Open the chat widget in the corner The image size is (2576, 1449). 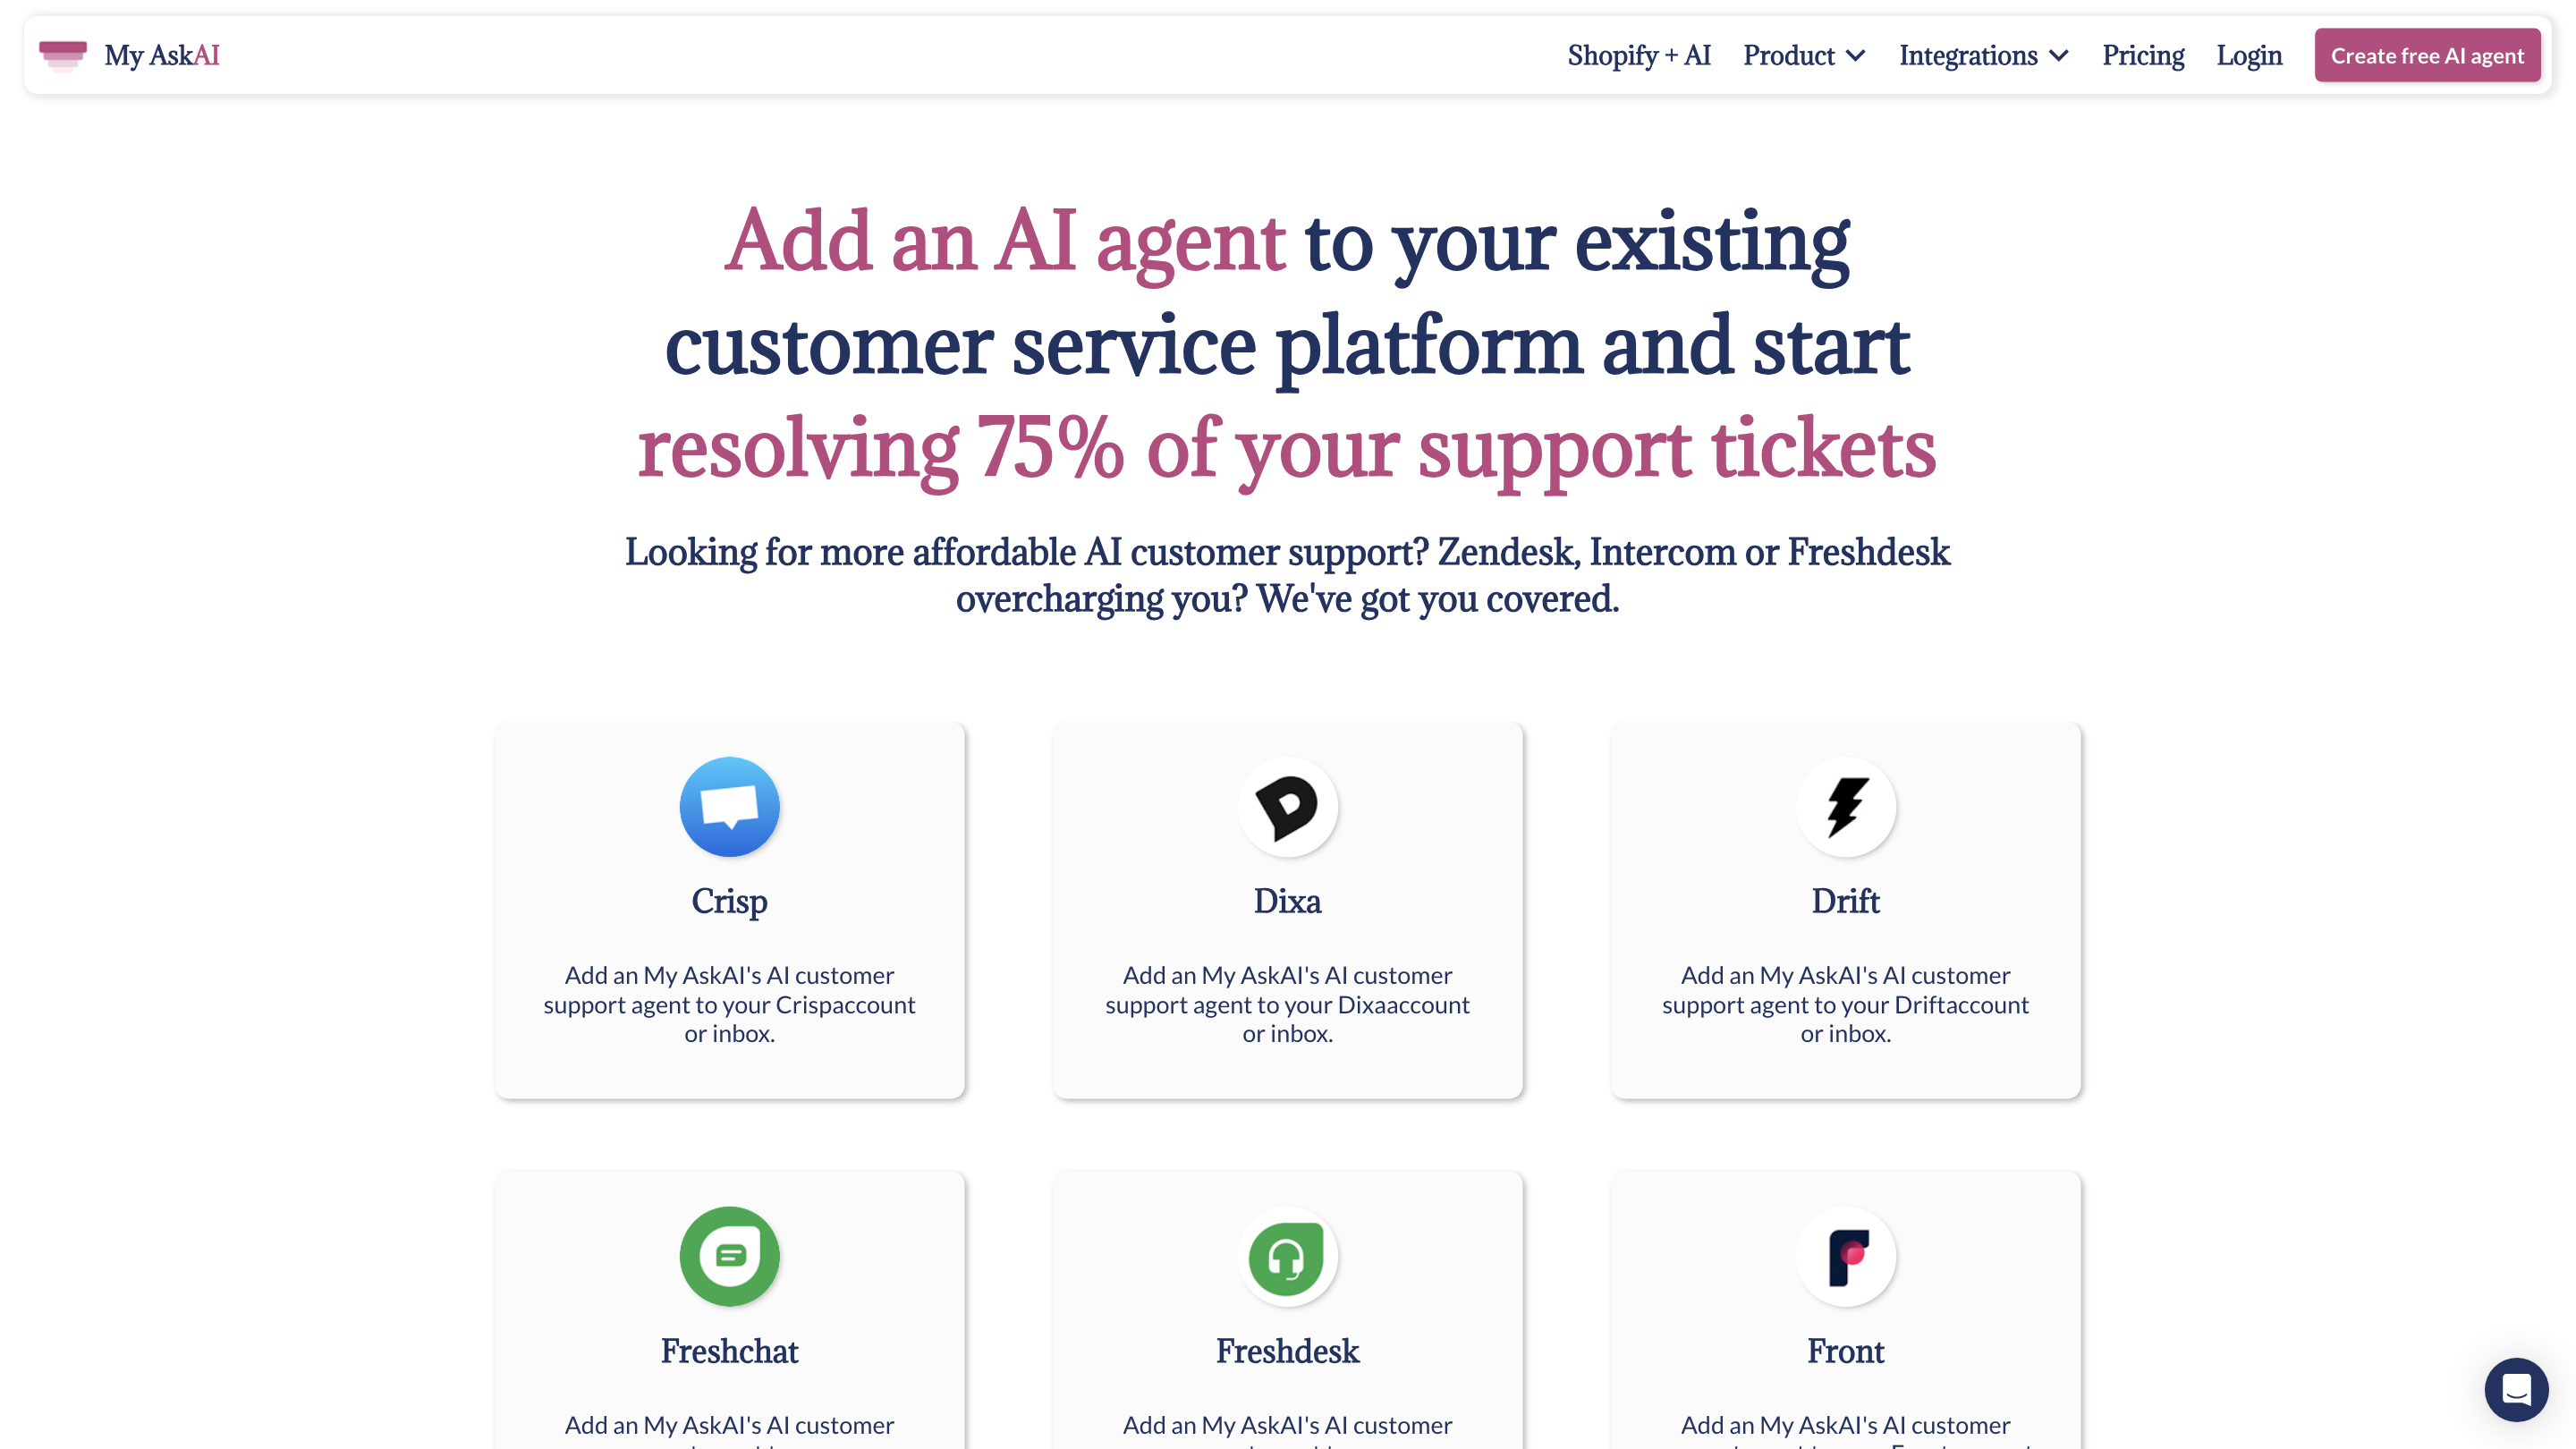coord(2517,1389)
